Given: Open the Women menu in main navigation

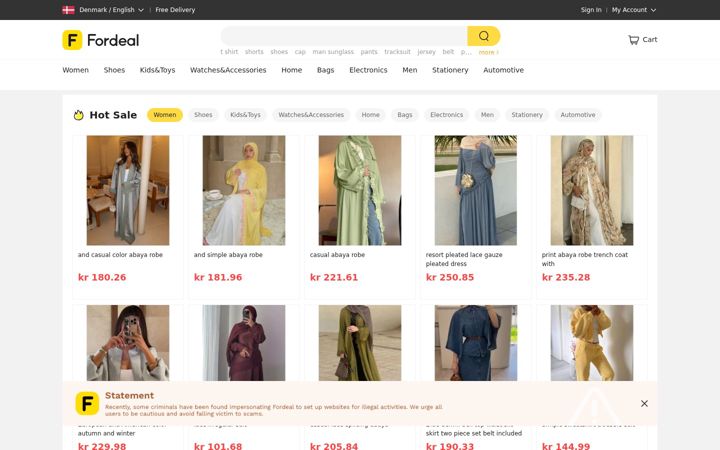Looking at the screenshot, I should [75, 70].
